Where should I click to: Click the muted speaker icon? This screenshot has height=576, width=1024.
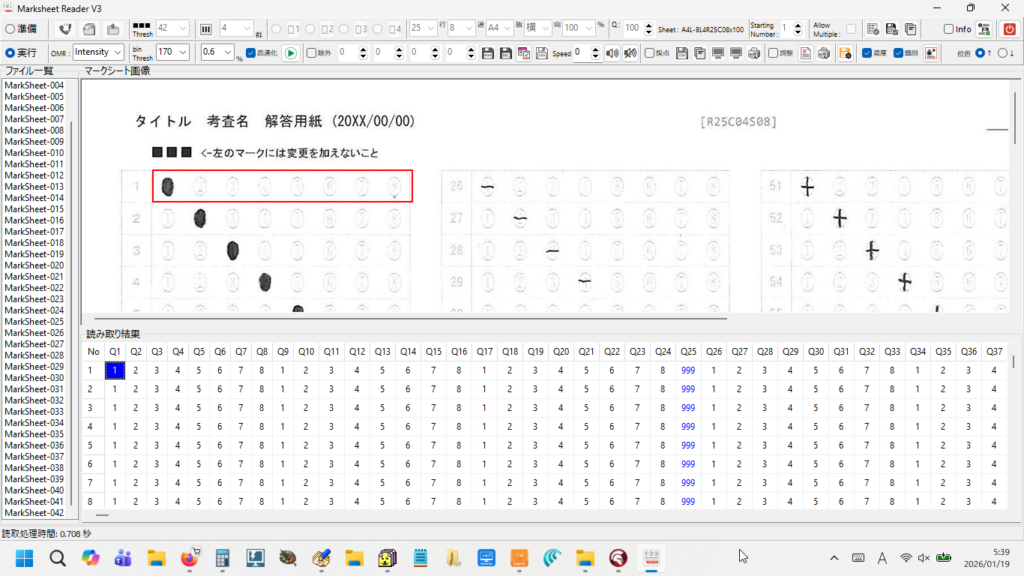pyautogui.click(x=630, y=52)
